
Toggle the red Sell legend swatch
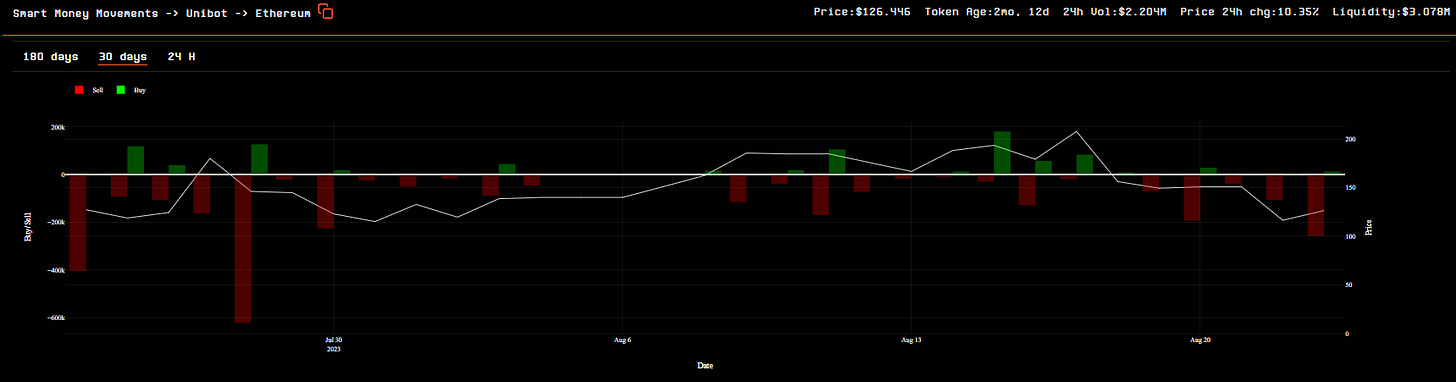pos(79,90)
